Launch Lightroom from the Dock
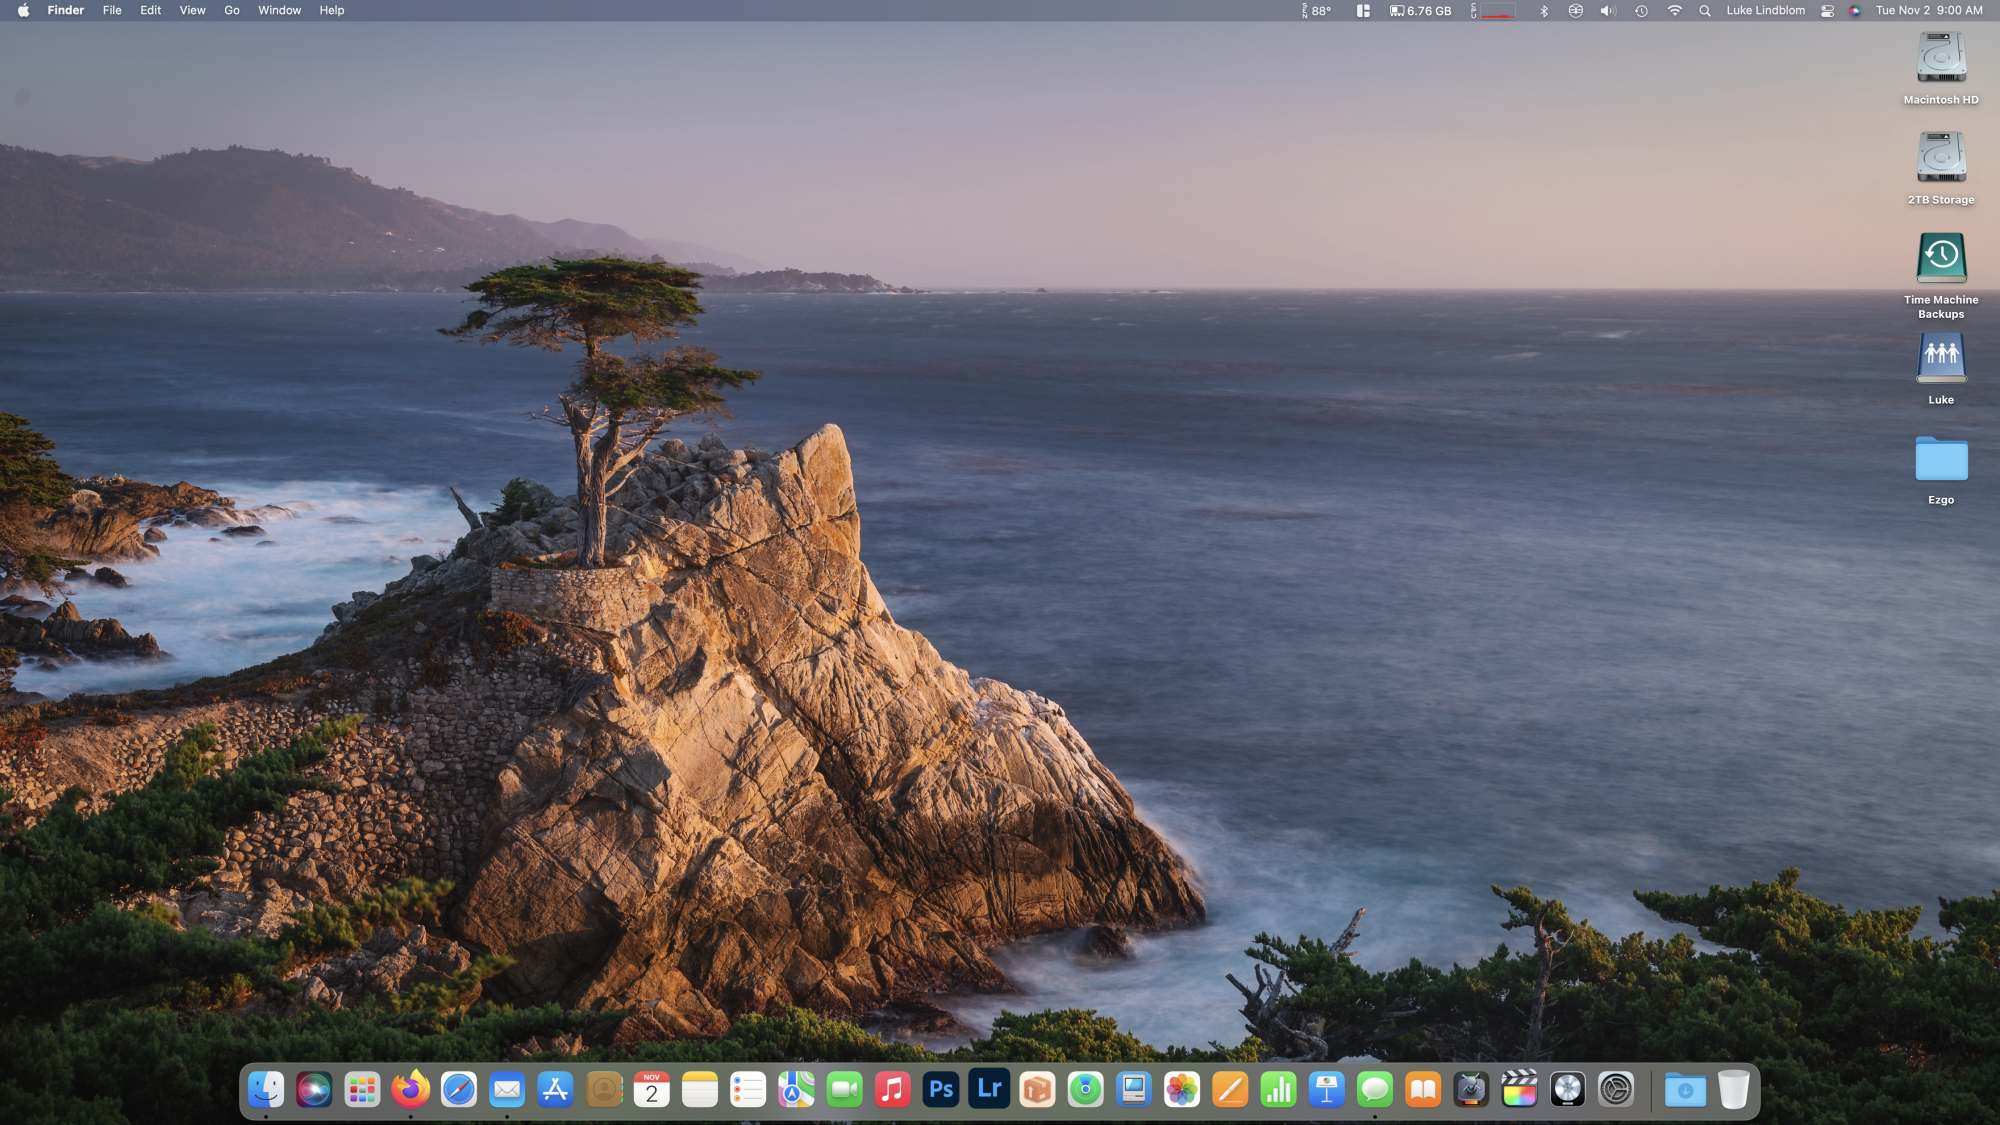 click(989, 1089)
